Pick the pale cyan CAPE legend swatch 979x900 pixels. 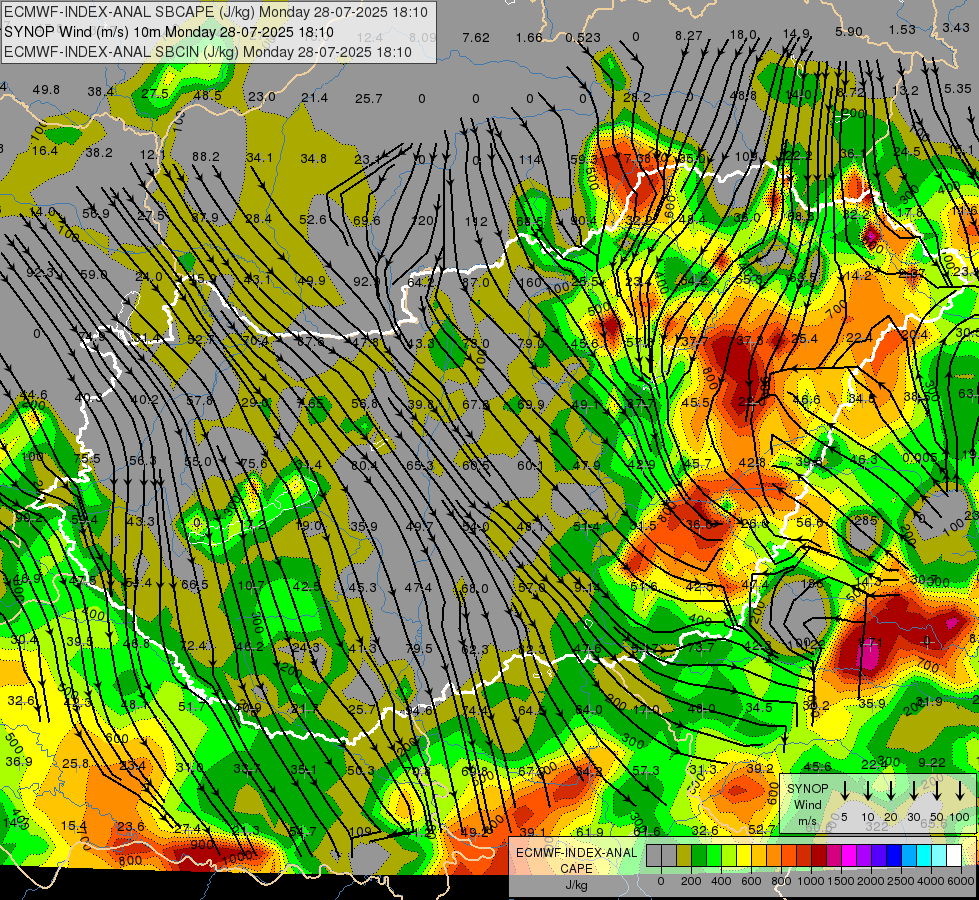point(938,856)
